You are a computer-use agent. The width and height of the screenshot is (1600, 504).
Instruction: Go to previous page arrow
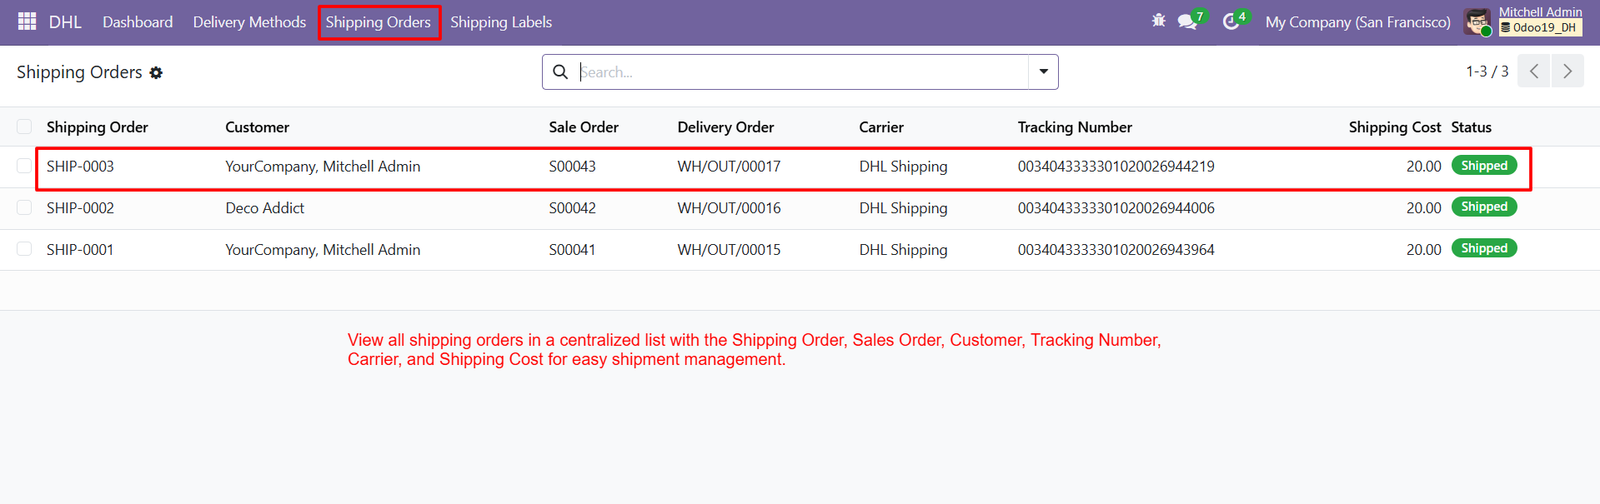click(1533, 71)
